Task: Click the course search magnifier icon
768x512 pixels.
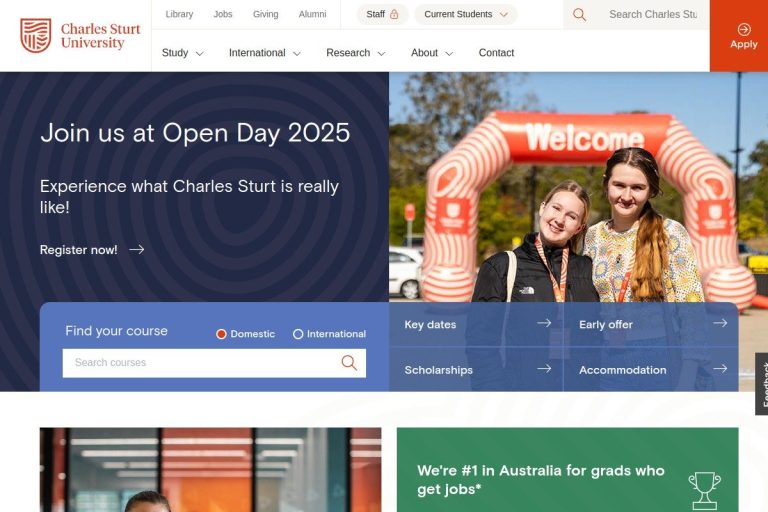Action: [x=349, y=363]
